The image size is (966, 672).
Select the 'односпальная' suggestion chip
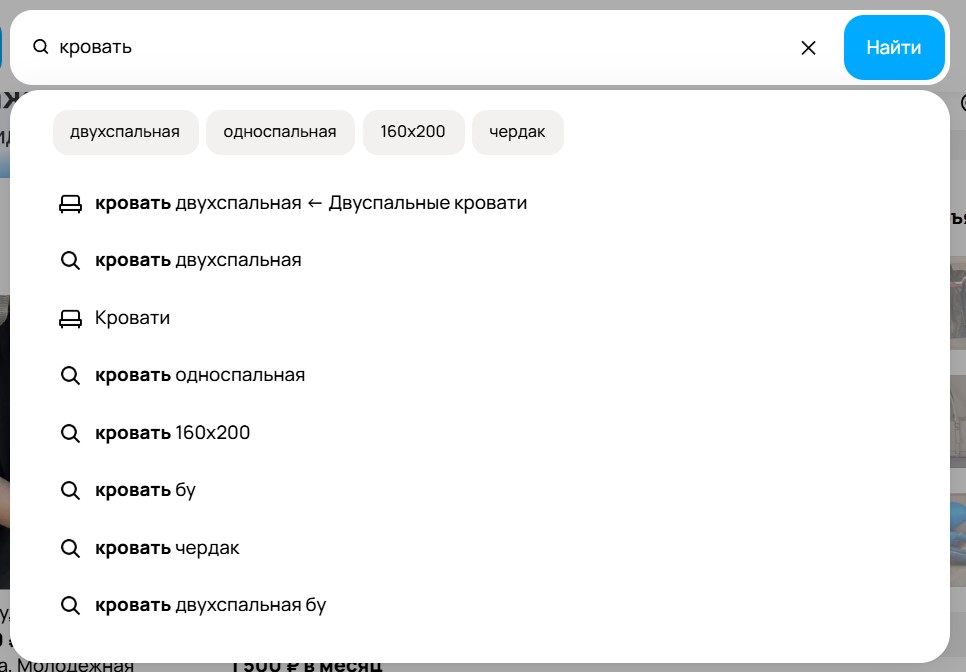[x=280, y=131]
